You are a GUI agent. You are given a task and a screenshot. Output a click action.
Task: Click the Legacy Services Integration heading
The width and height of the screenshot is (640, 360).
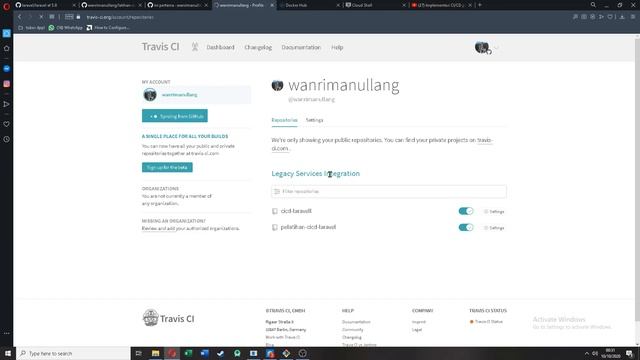(x=316, y=173)
